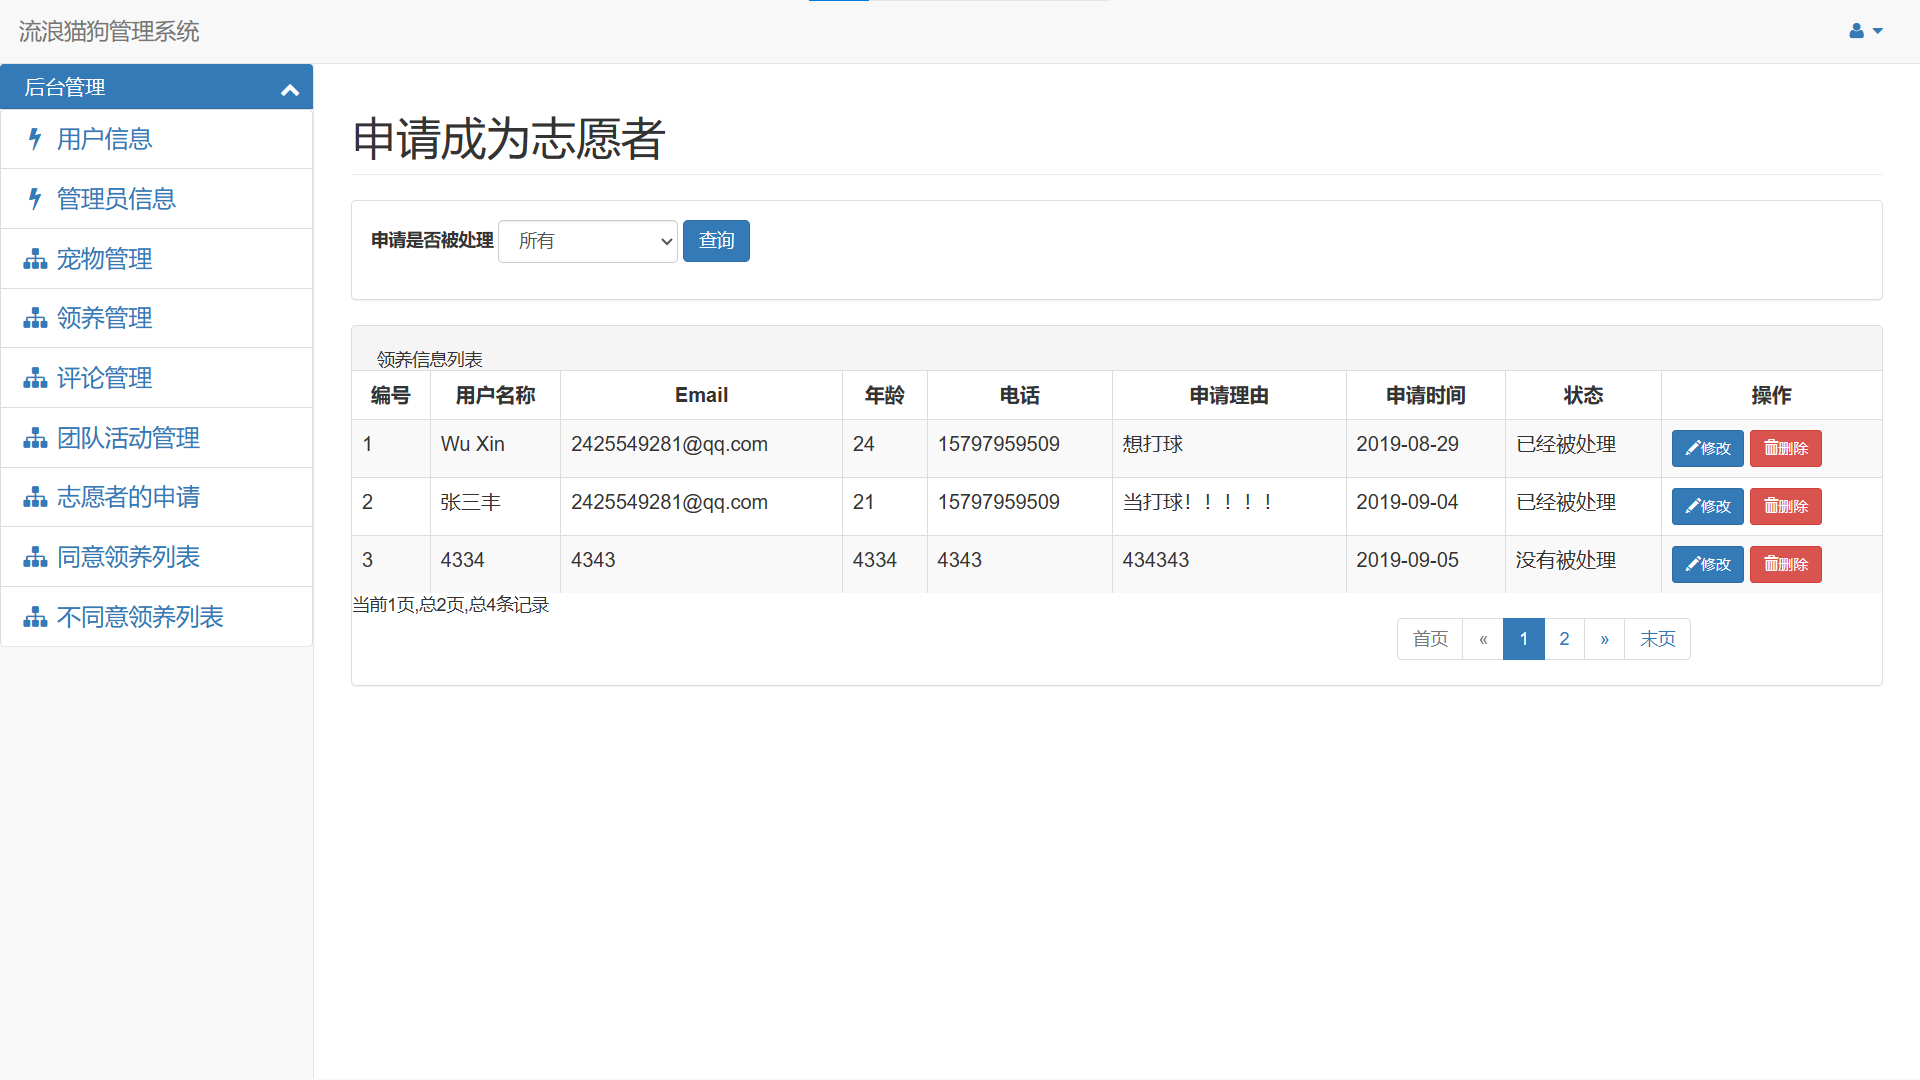Open 团队活动管理 sidebar menu item
Image resolution: width=1920 pixels, height=1080 pixels.
[x=128, y=438]
